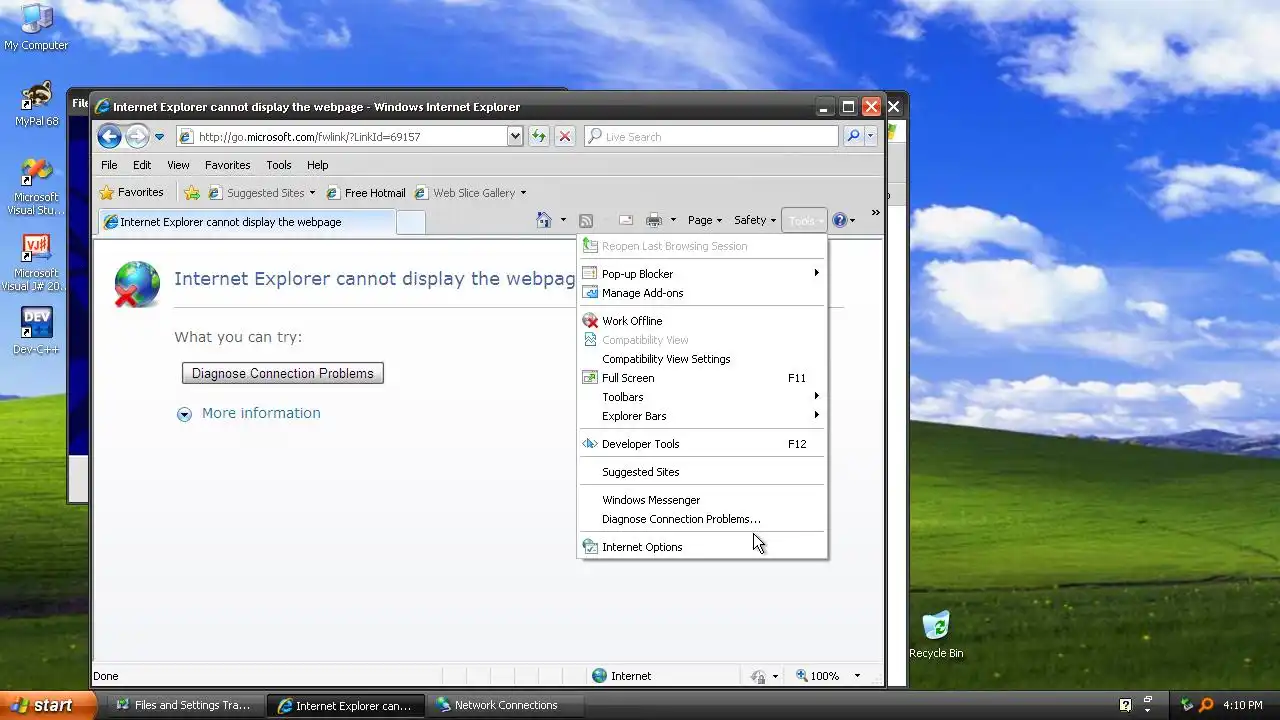Open the recent pages dropdown arrow
1280x720 pixels.
[x=159, y=137]
